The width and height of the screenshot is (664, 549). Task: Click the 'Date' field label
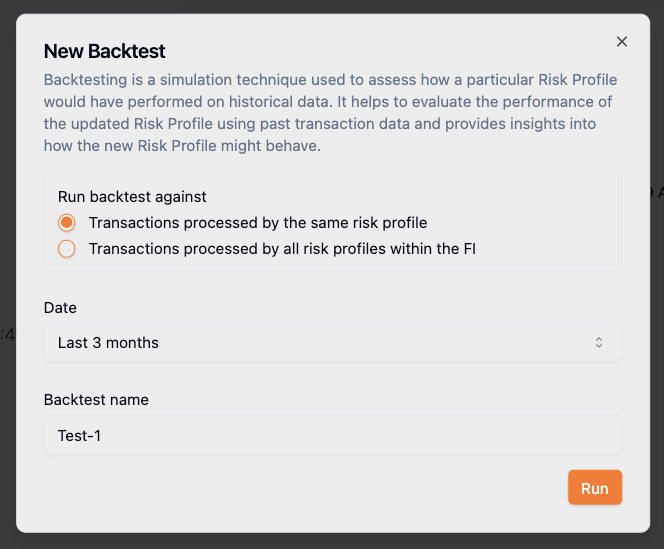pyautogui.click(x=60, y=308)
